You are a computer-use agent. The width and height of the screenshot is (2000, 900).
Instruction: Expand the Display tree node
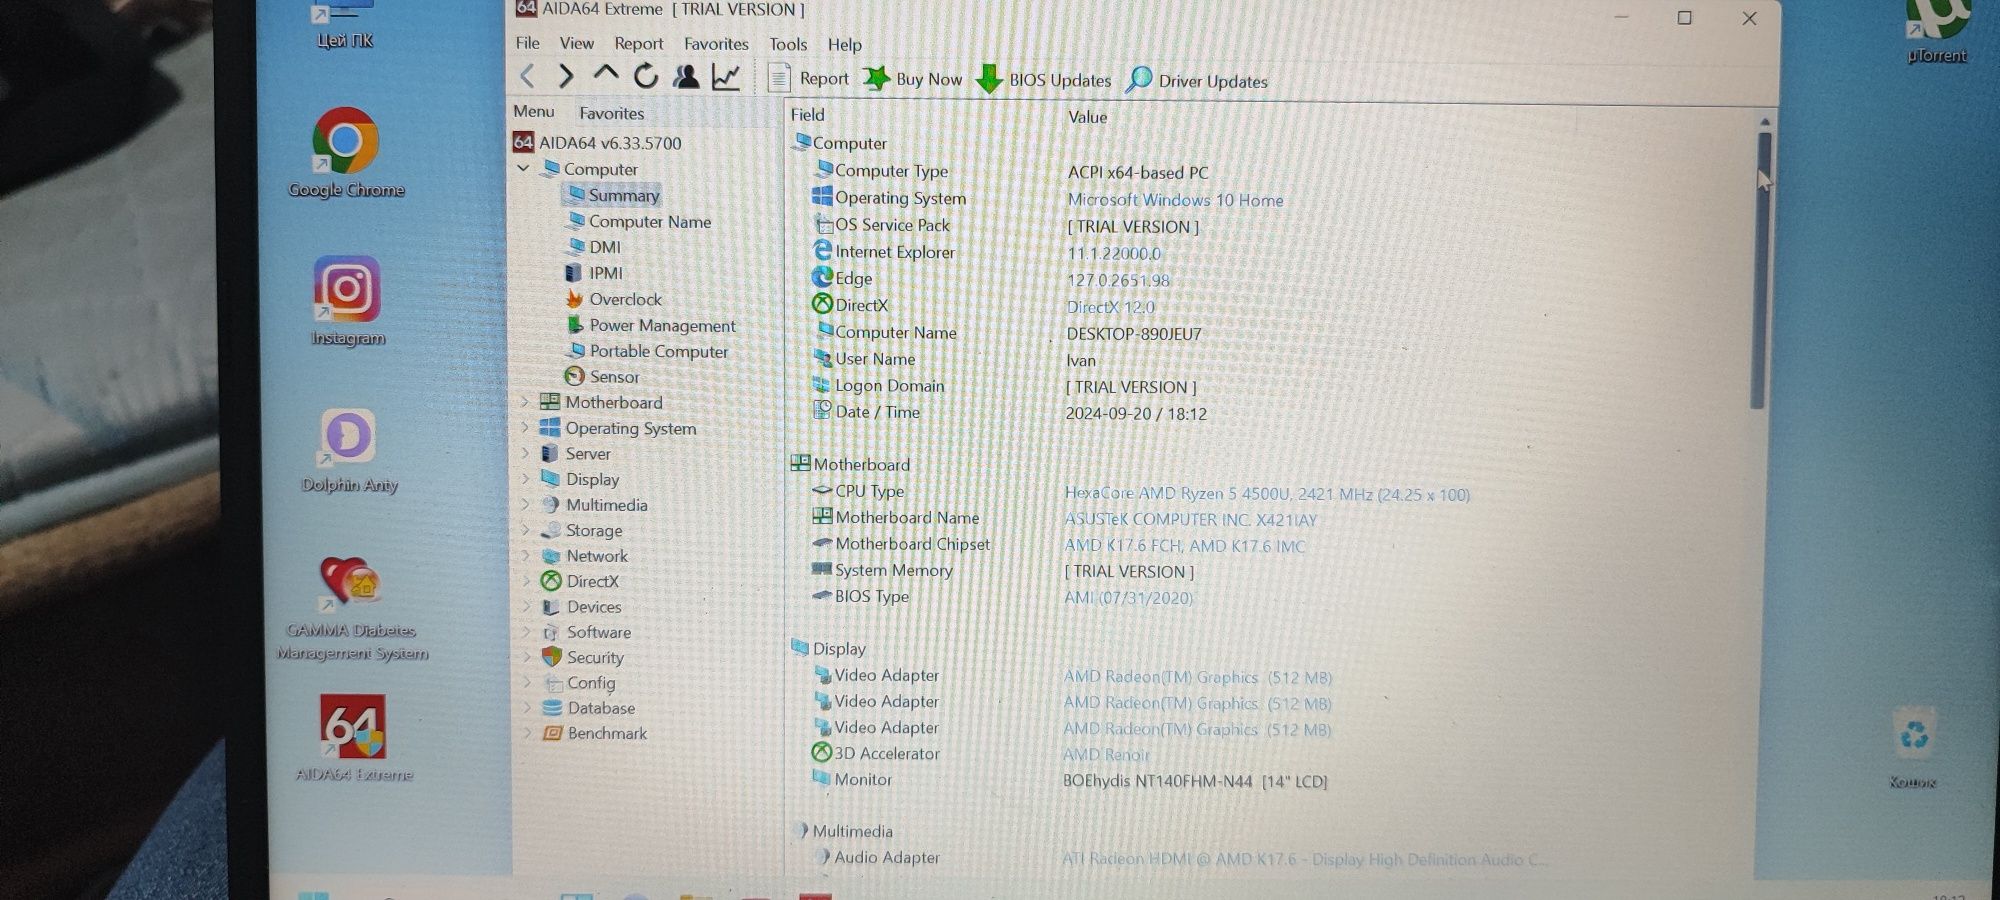[x=525, y=479]
